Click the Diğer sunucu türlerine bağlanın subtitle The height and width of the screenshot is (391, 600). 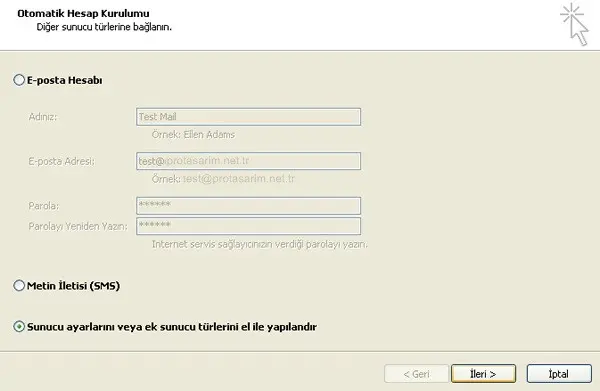[104, 27]
